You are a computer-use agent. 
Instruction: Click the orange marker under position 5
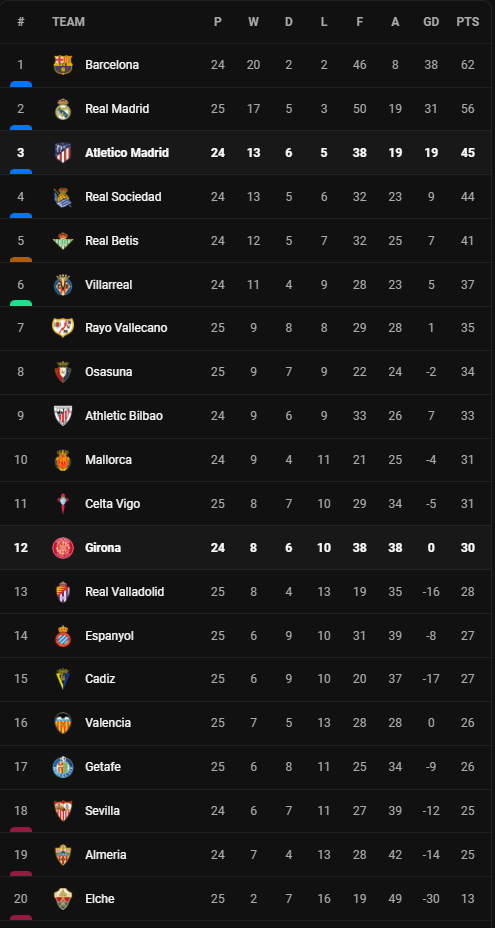[x=21, y=260]
